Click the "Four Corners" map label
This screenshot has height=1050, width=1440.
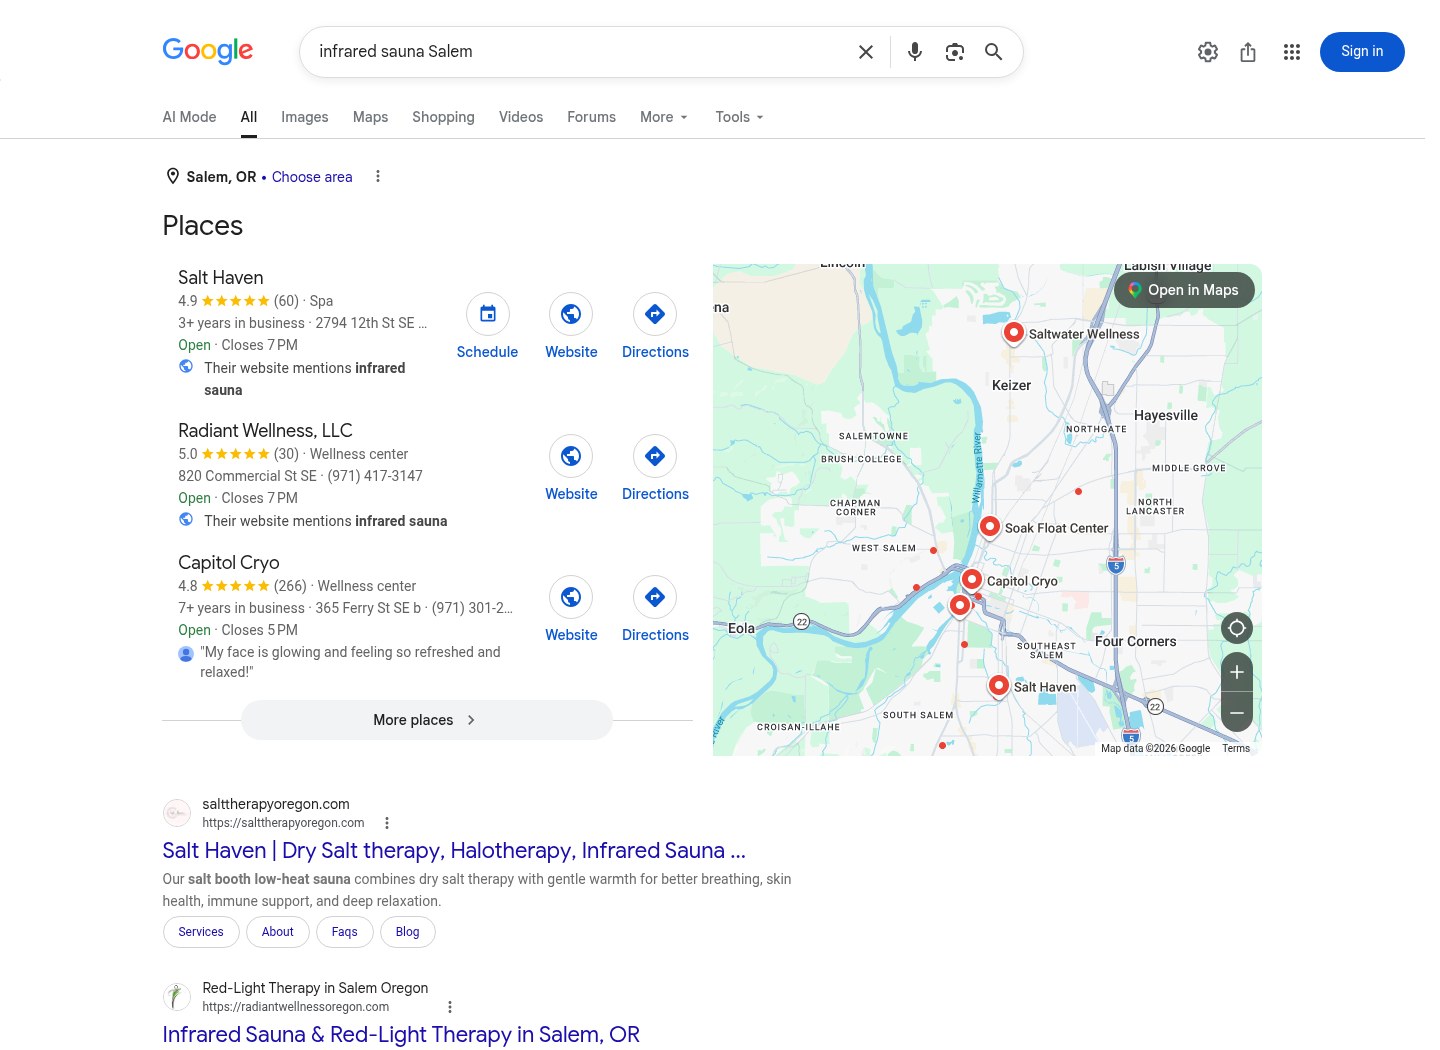point(1136,641)
